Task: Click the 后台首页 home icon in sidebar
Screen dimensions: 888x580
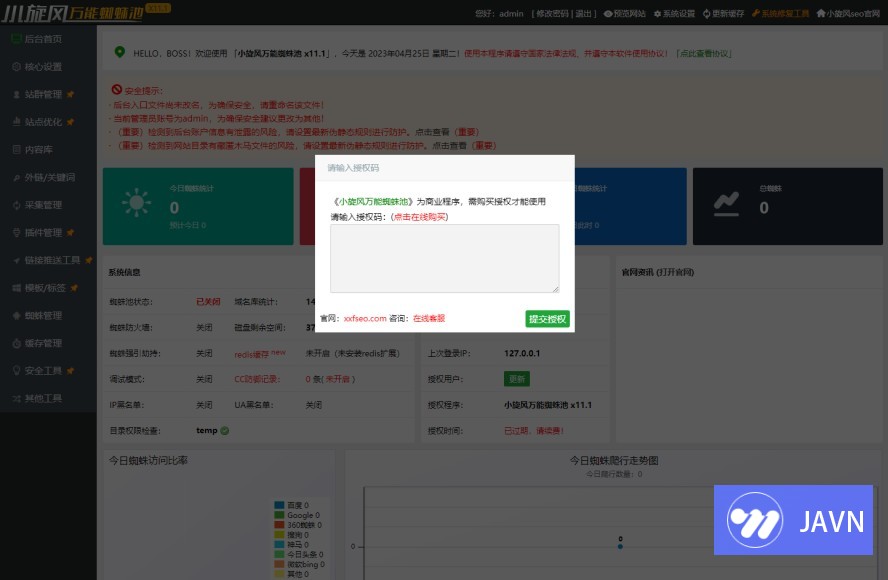Action: tap(16, 39)
